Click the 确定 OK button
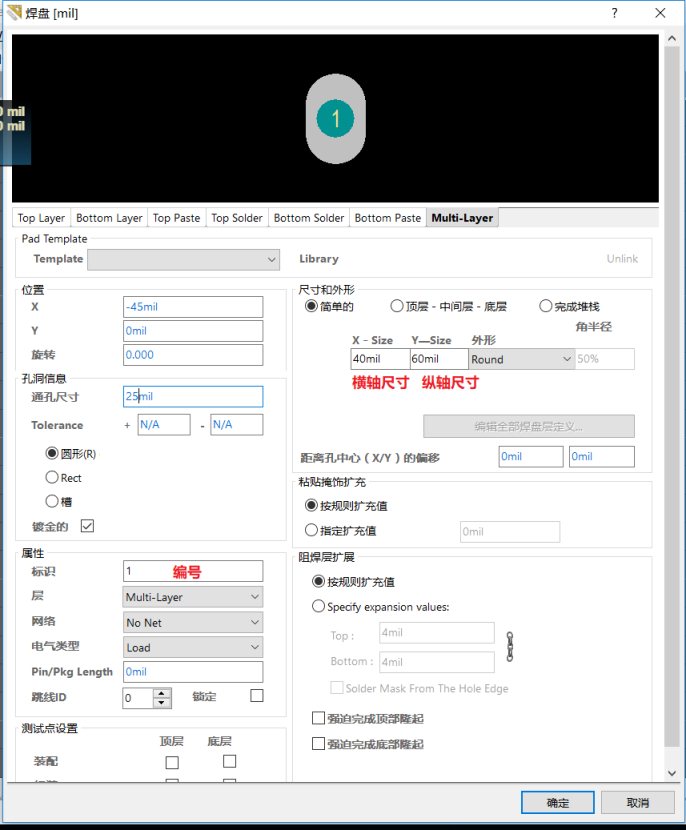Image resolution: width=686 pixels, height=830 pixels. point(557,802)
